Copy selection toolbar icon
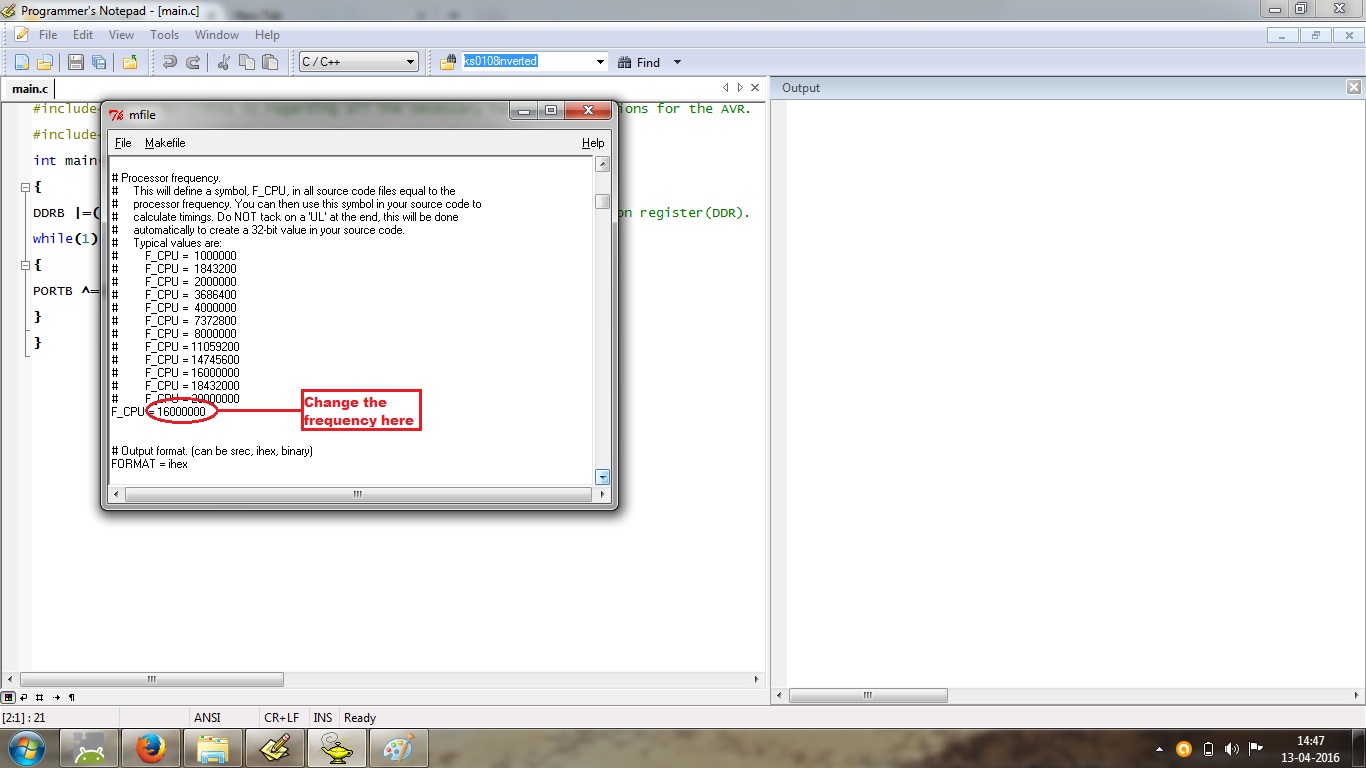The image size is (1366, 768). pyautogui.click(x=247, y=62)
